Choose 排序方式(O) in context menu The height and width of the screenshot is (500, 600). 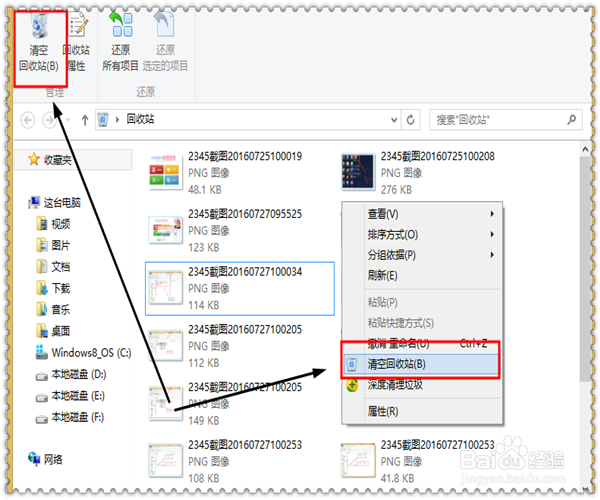421,235
